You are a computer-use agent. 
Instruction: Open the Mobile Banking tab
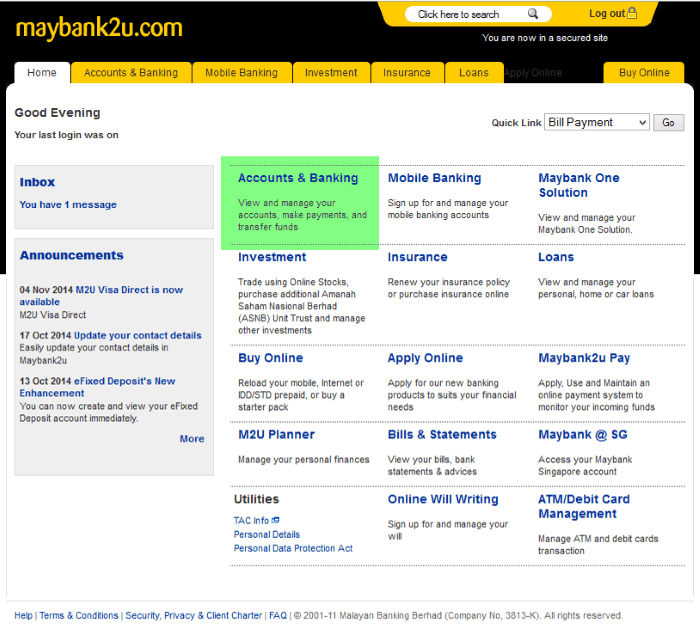pos(242,73)
